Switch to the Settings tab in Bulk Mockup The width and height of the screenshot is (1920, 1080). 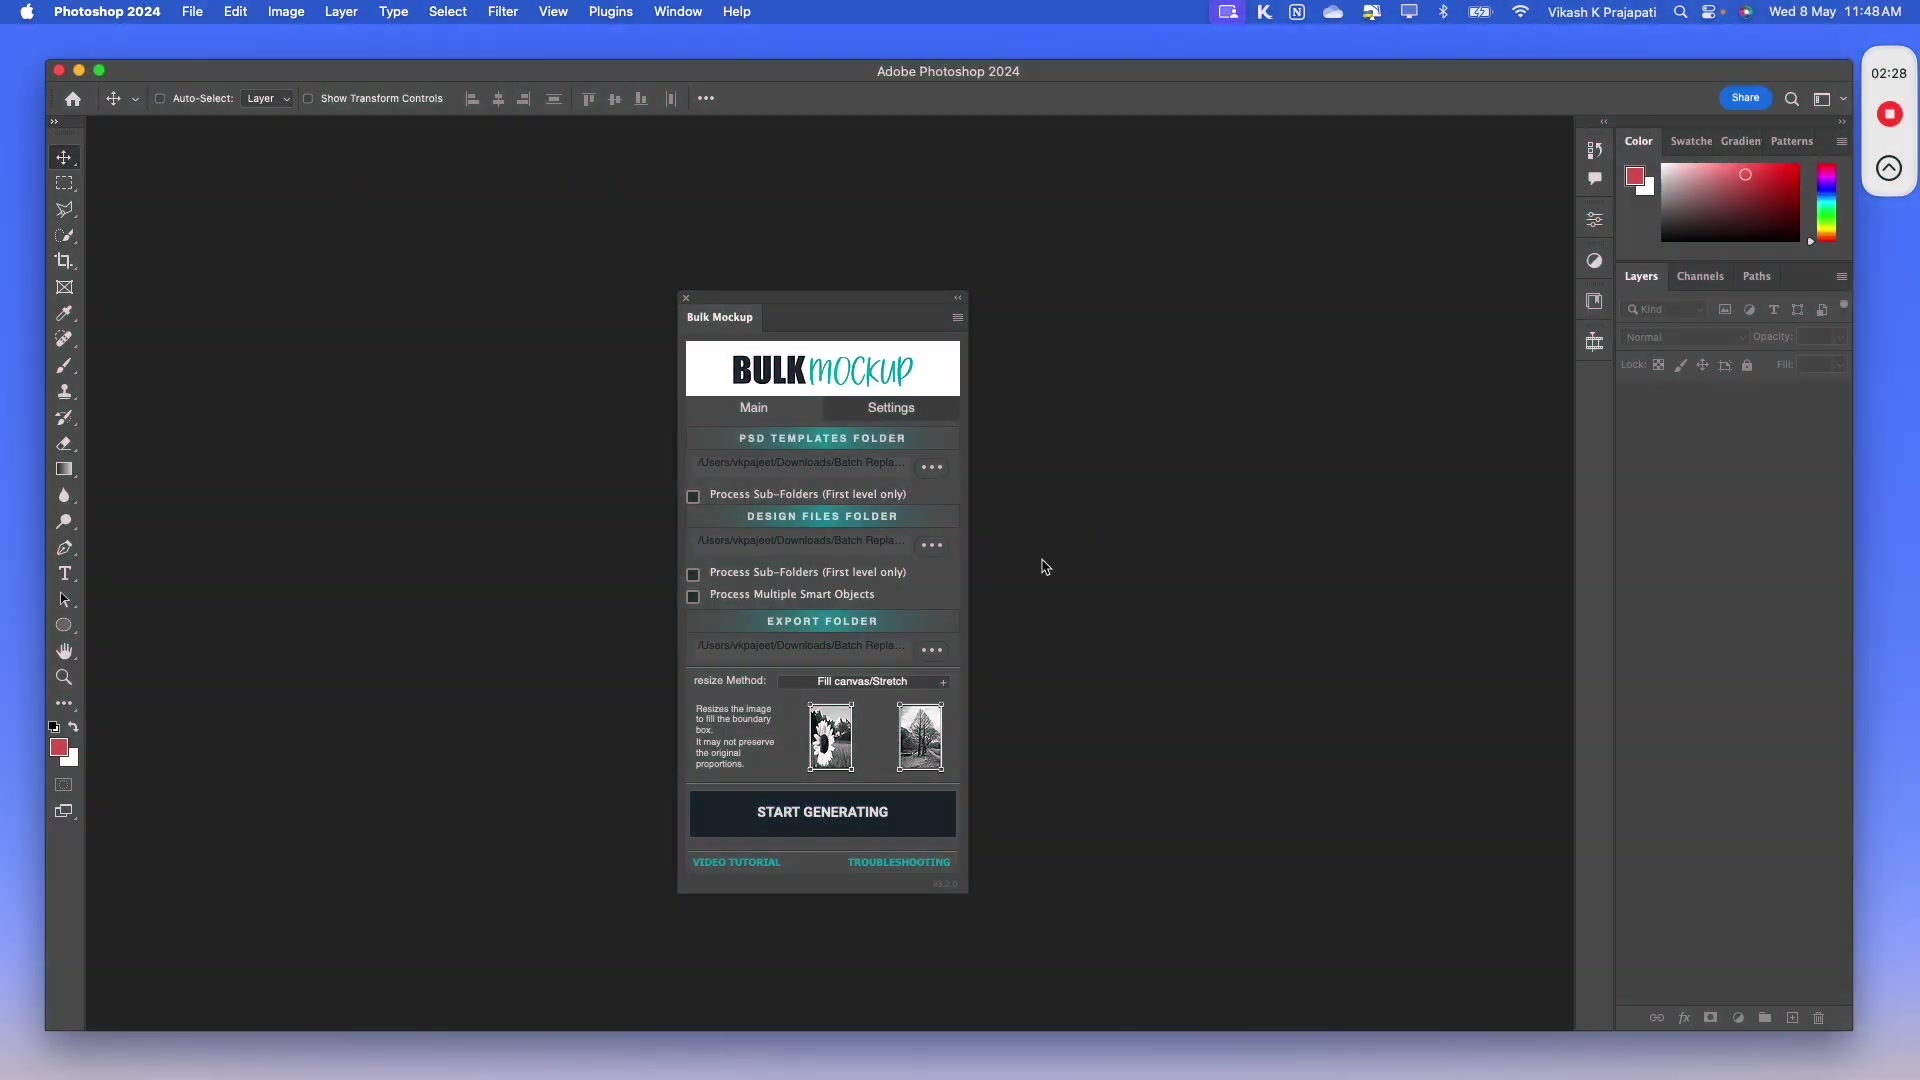(x=891, y=409)
